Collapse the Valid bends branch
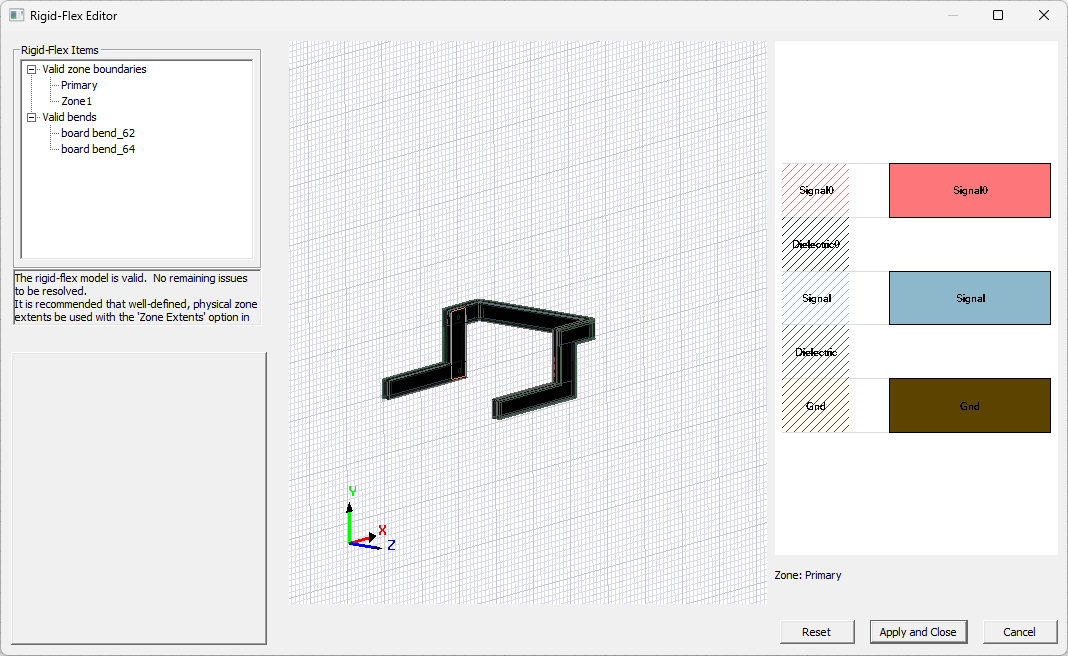1068x656 pixels. (x=30, y=117)
